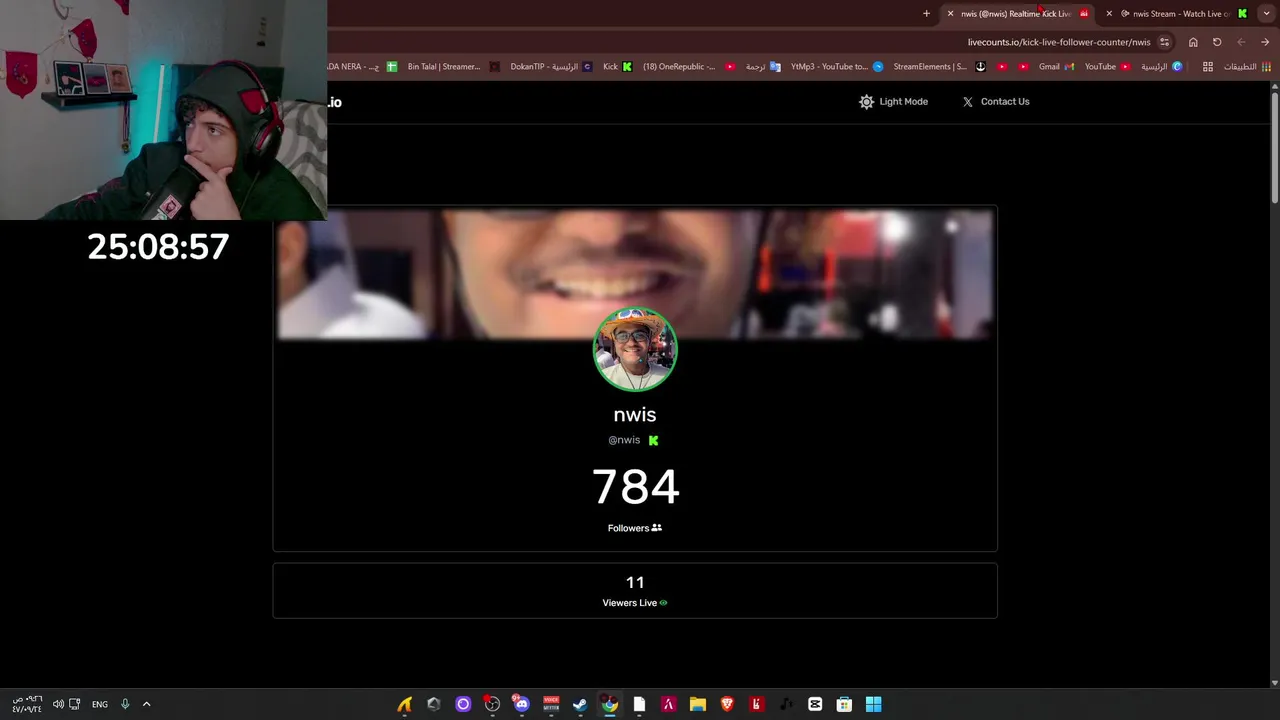Toggle Light Mode on the page
Screen dimensions: 1280x720
pos(893,102)
